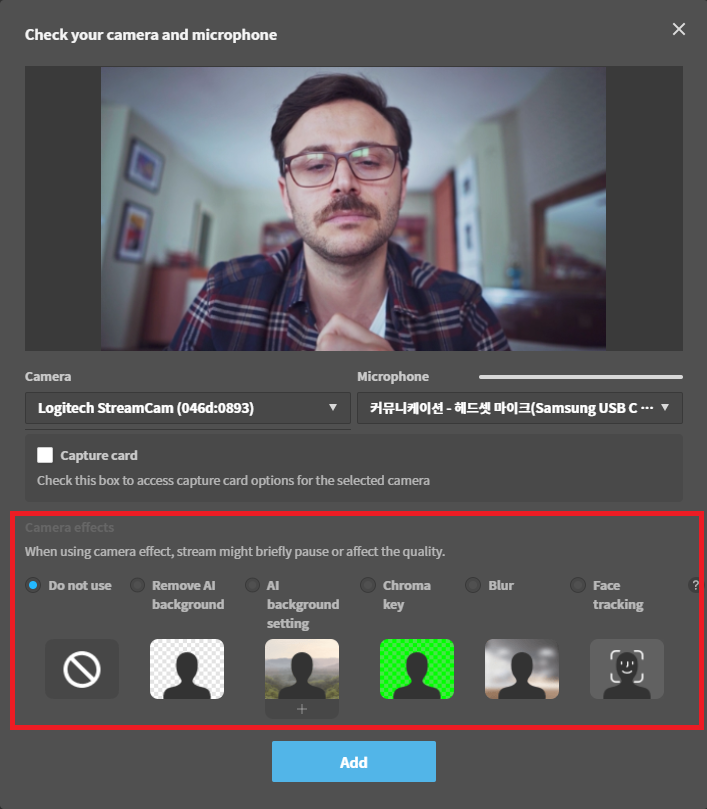
Task: Open the Camera dropdown showing Logitech StreamCam
Action: [x=188, y=408]
